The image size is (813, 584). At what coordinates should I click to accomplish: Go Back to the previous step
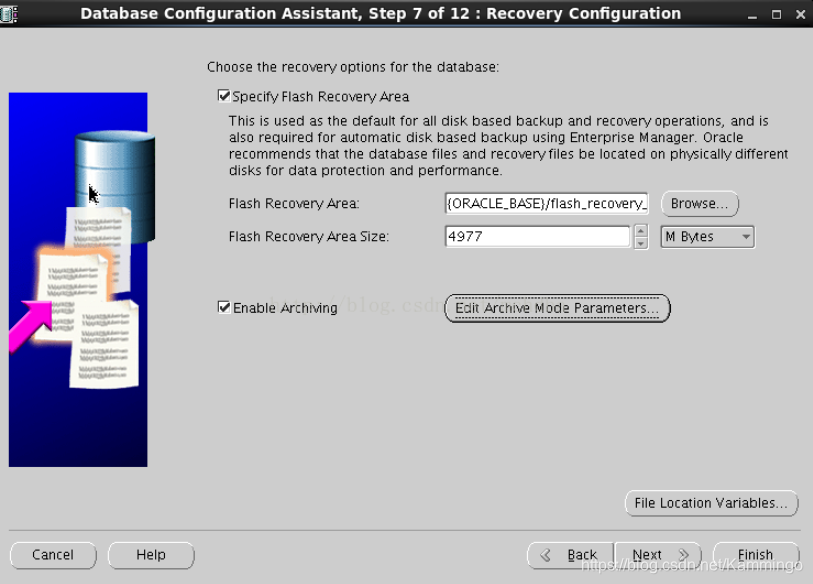click(x=570, y=555)
